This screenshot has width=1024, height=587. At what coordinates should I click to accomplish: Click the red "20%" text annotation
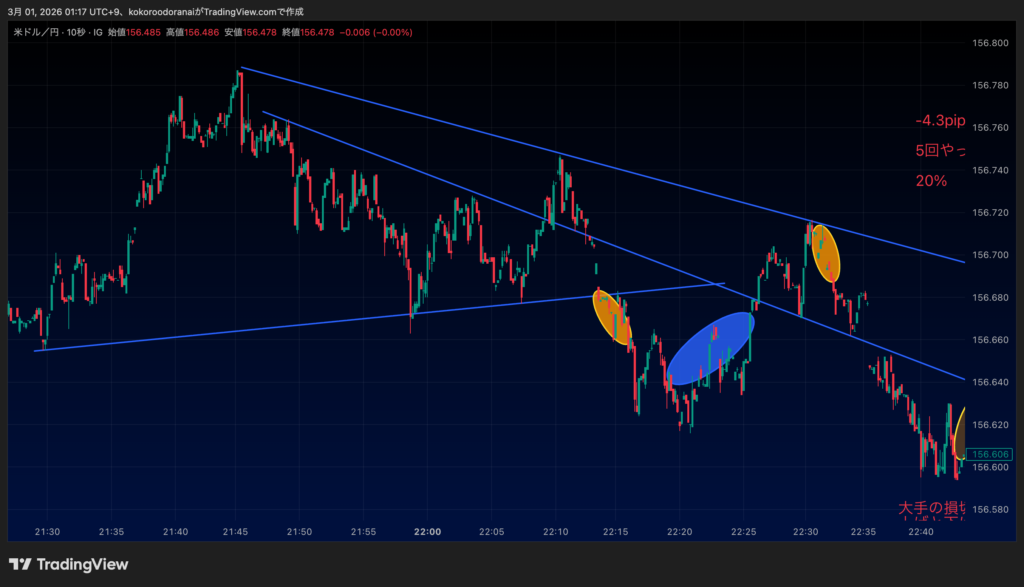[x=930, y=181]
